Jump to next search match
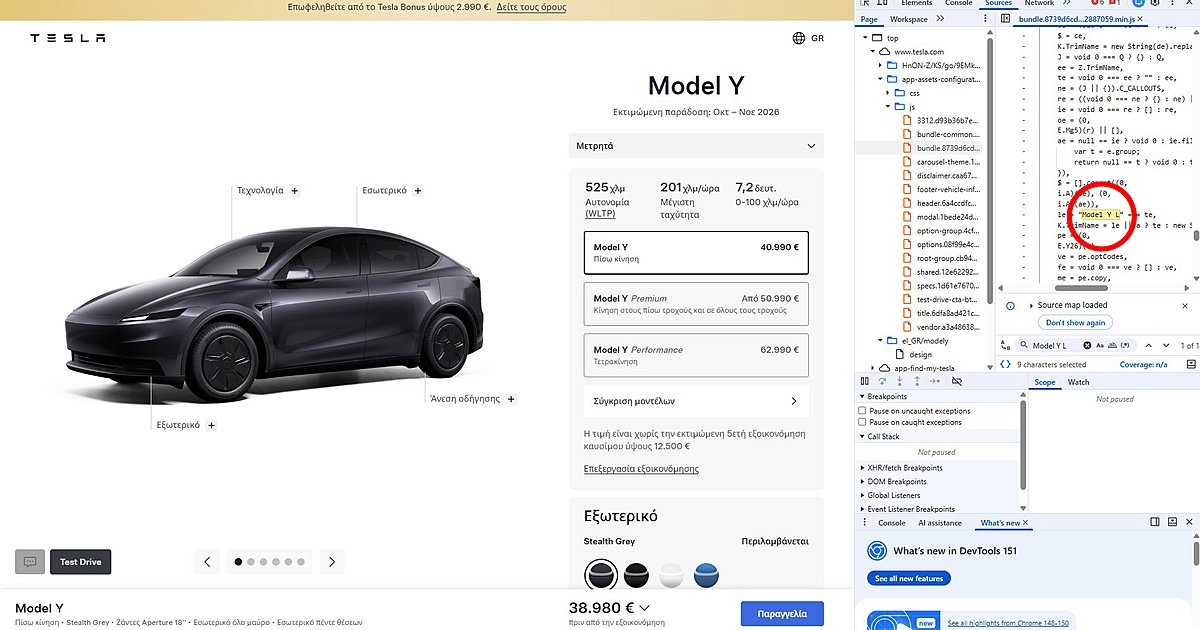This screenshot has height=630, width=1200. tap(1167, 346)
